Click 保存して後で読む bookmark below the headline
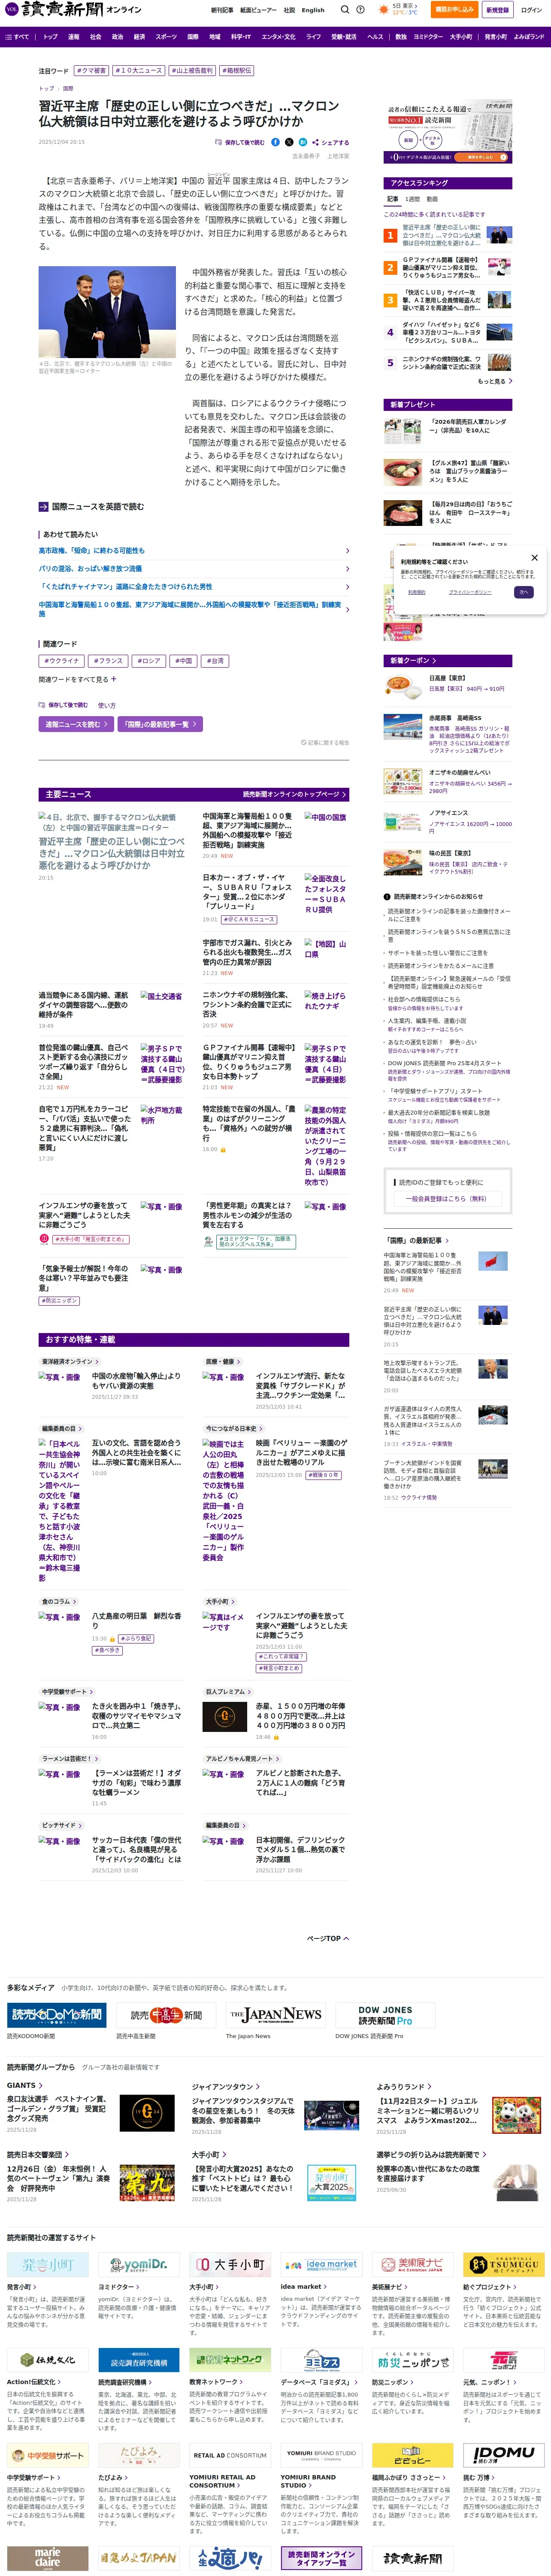The image size is (551, 2576). [239, 142]
